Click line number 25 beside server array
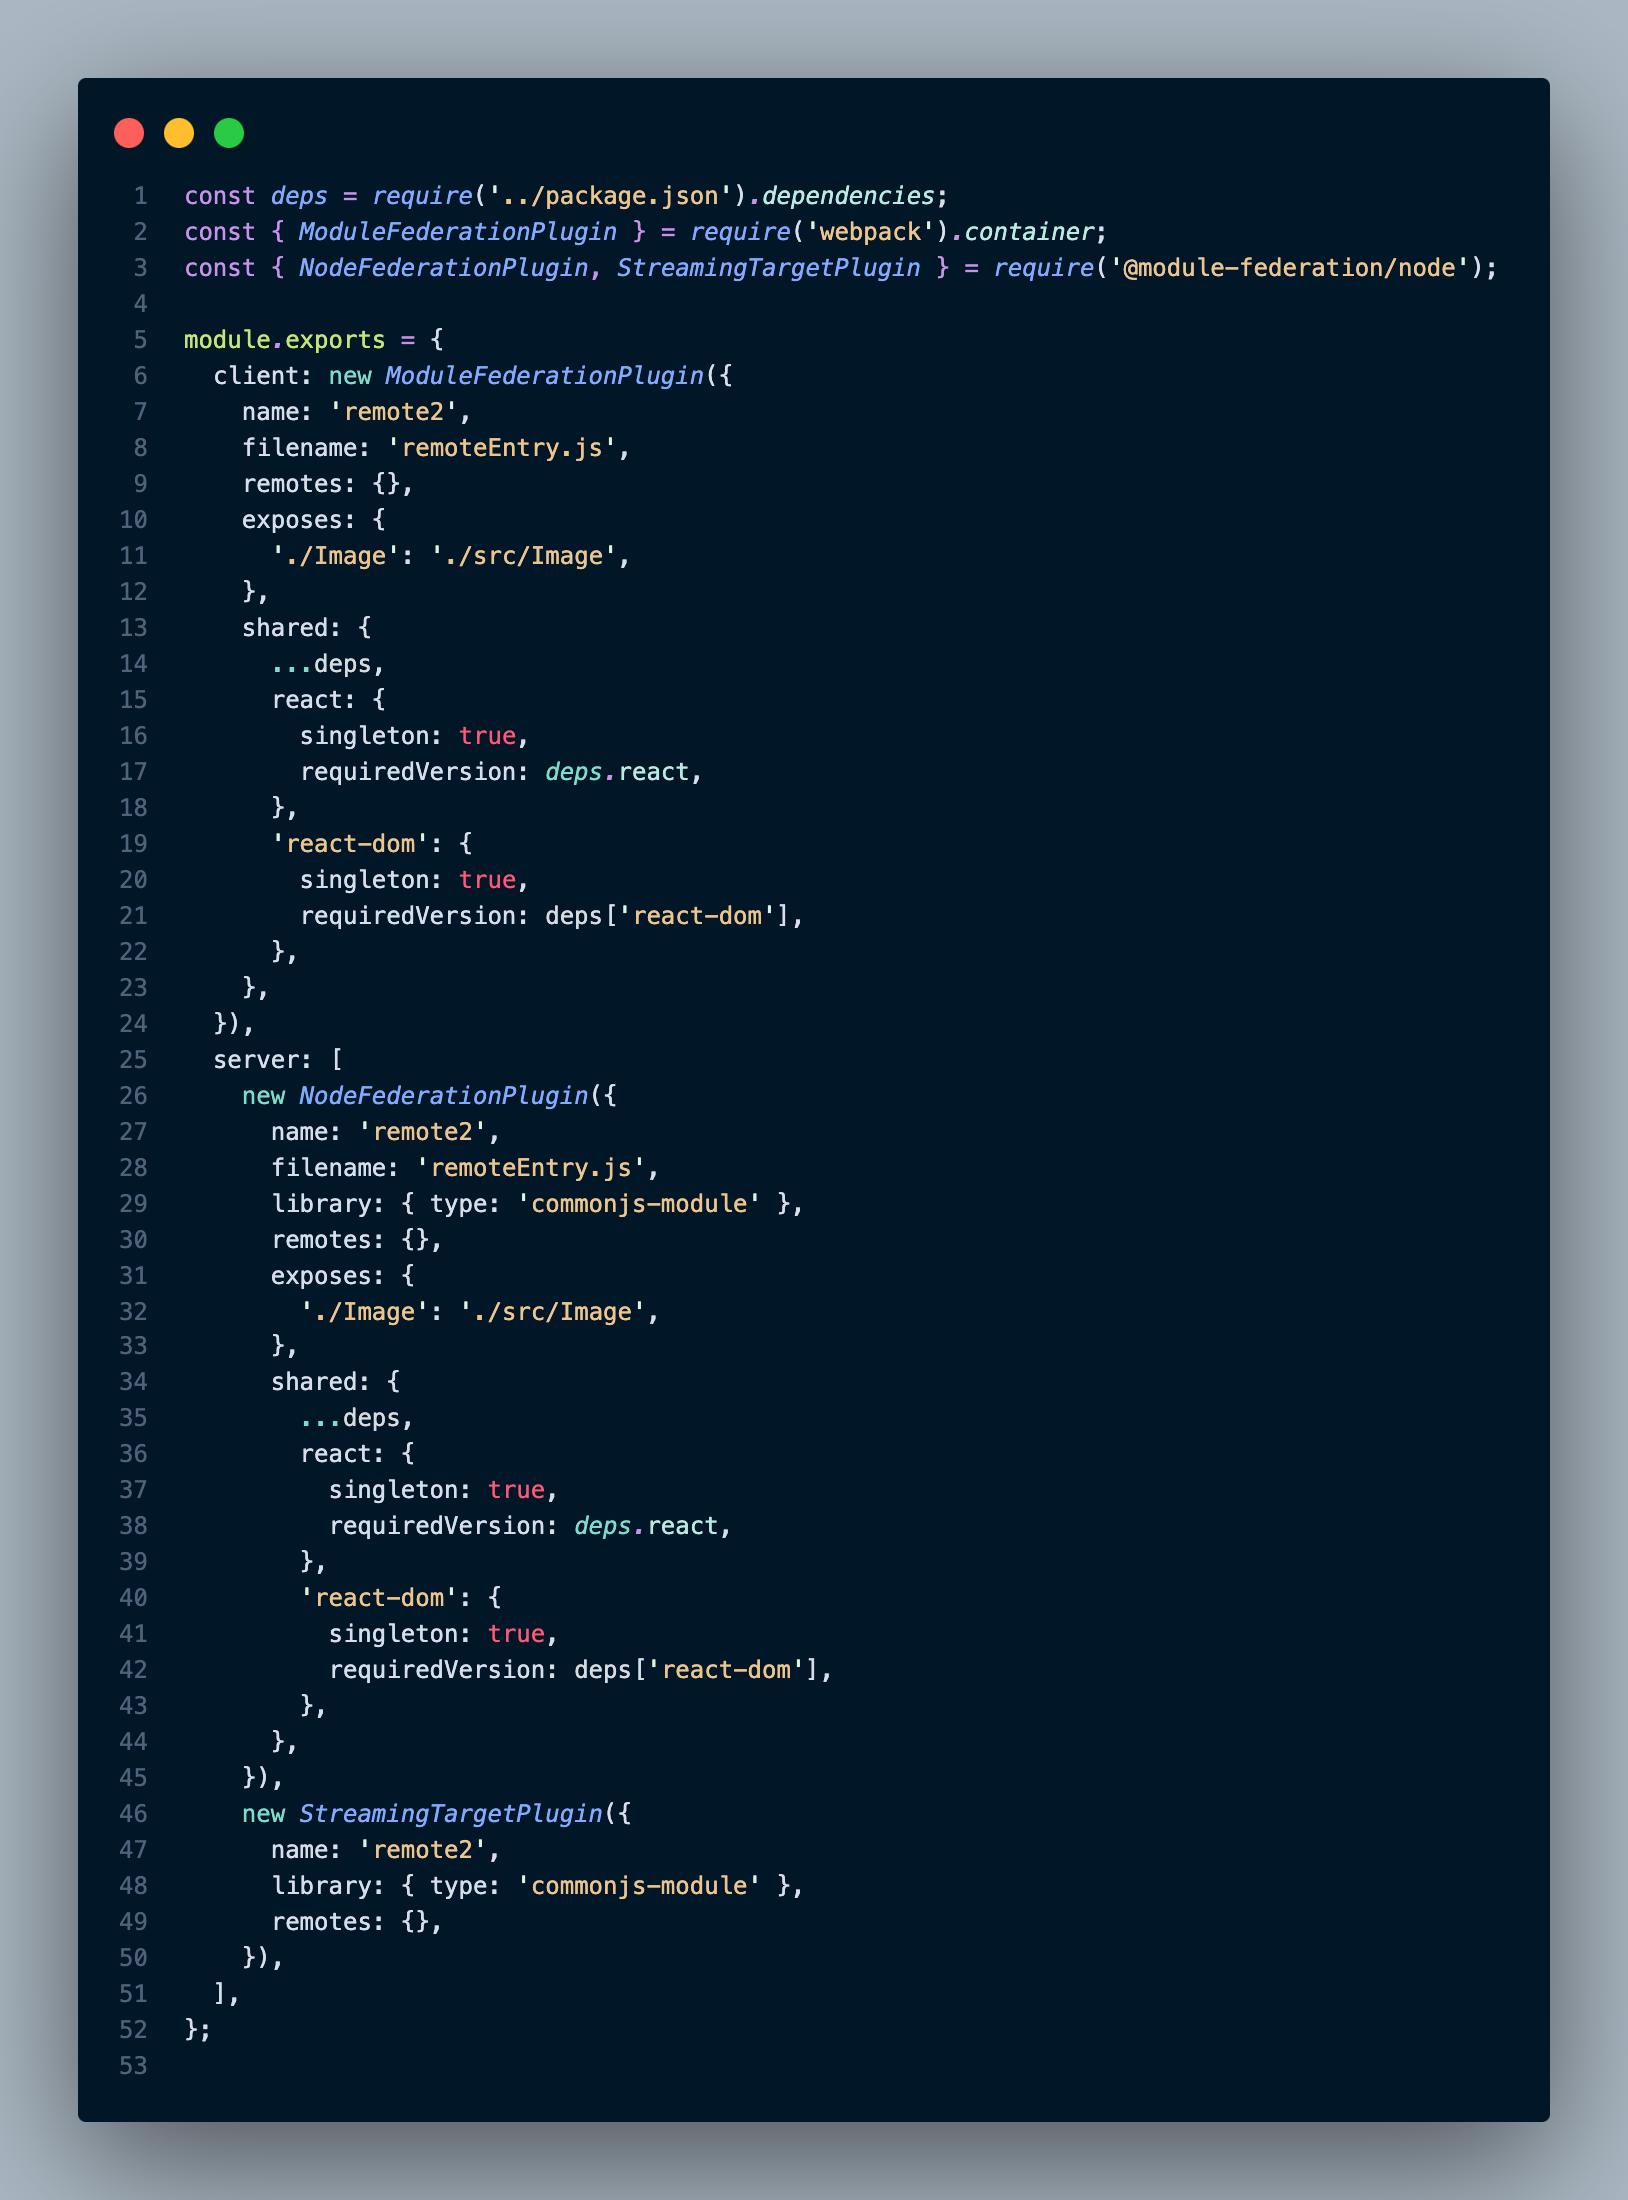The height and width of the screenshot is (2200, 1628). (131, 1059)
